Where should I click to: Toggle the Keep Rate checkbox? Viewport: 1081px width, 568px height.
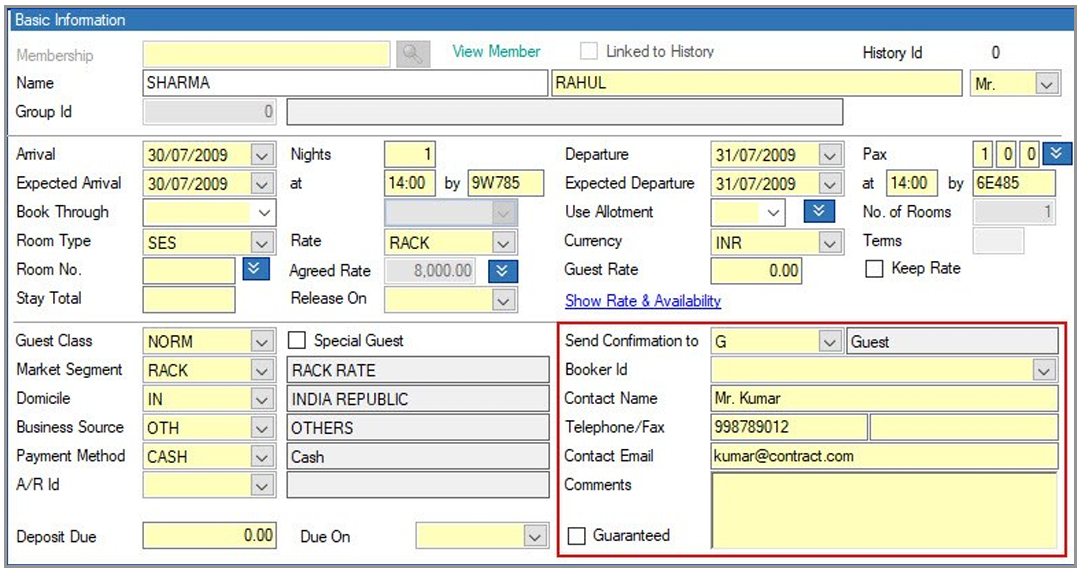[875, 269]
